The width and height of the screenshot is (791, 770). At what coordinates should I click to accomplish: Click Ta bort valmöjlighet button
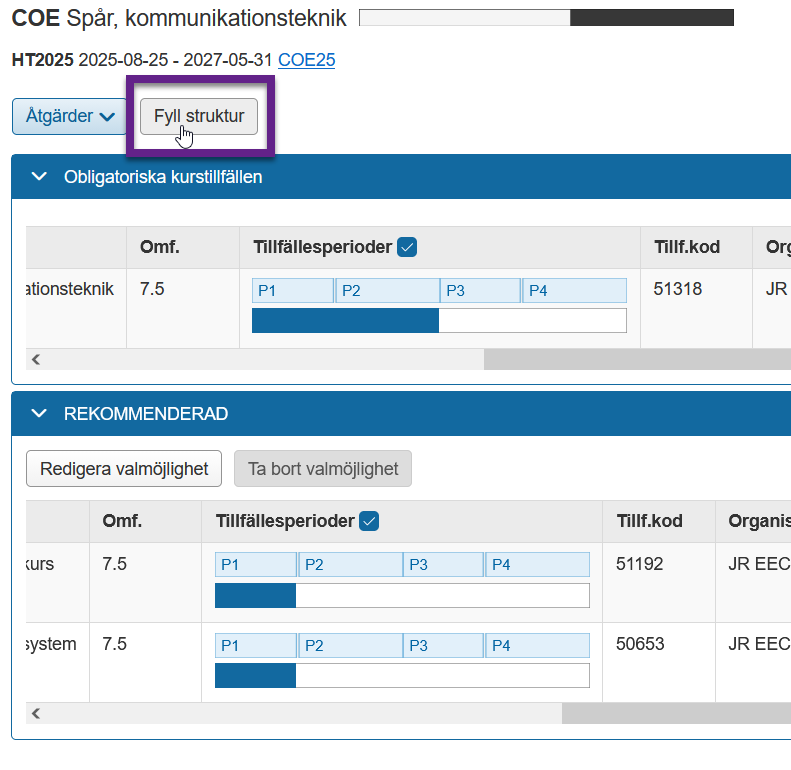pos(323,468)
